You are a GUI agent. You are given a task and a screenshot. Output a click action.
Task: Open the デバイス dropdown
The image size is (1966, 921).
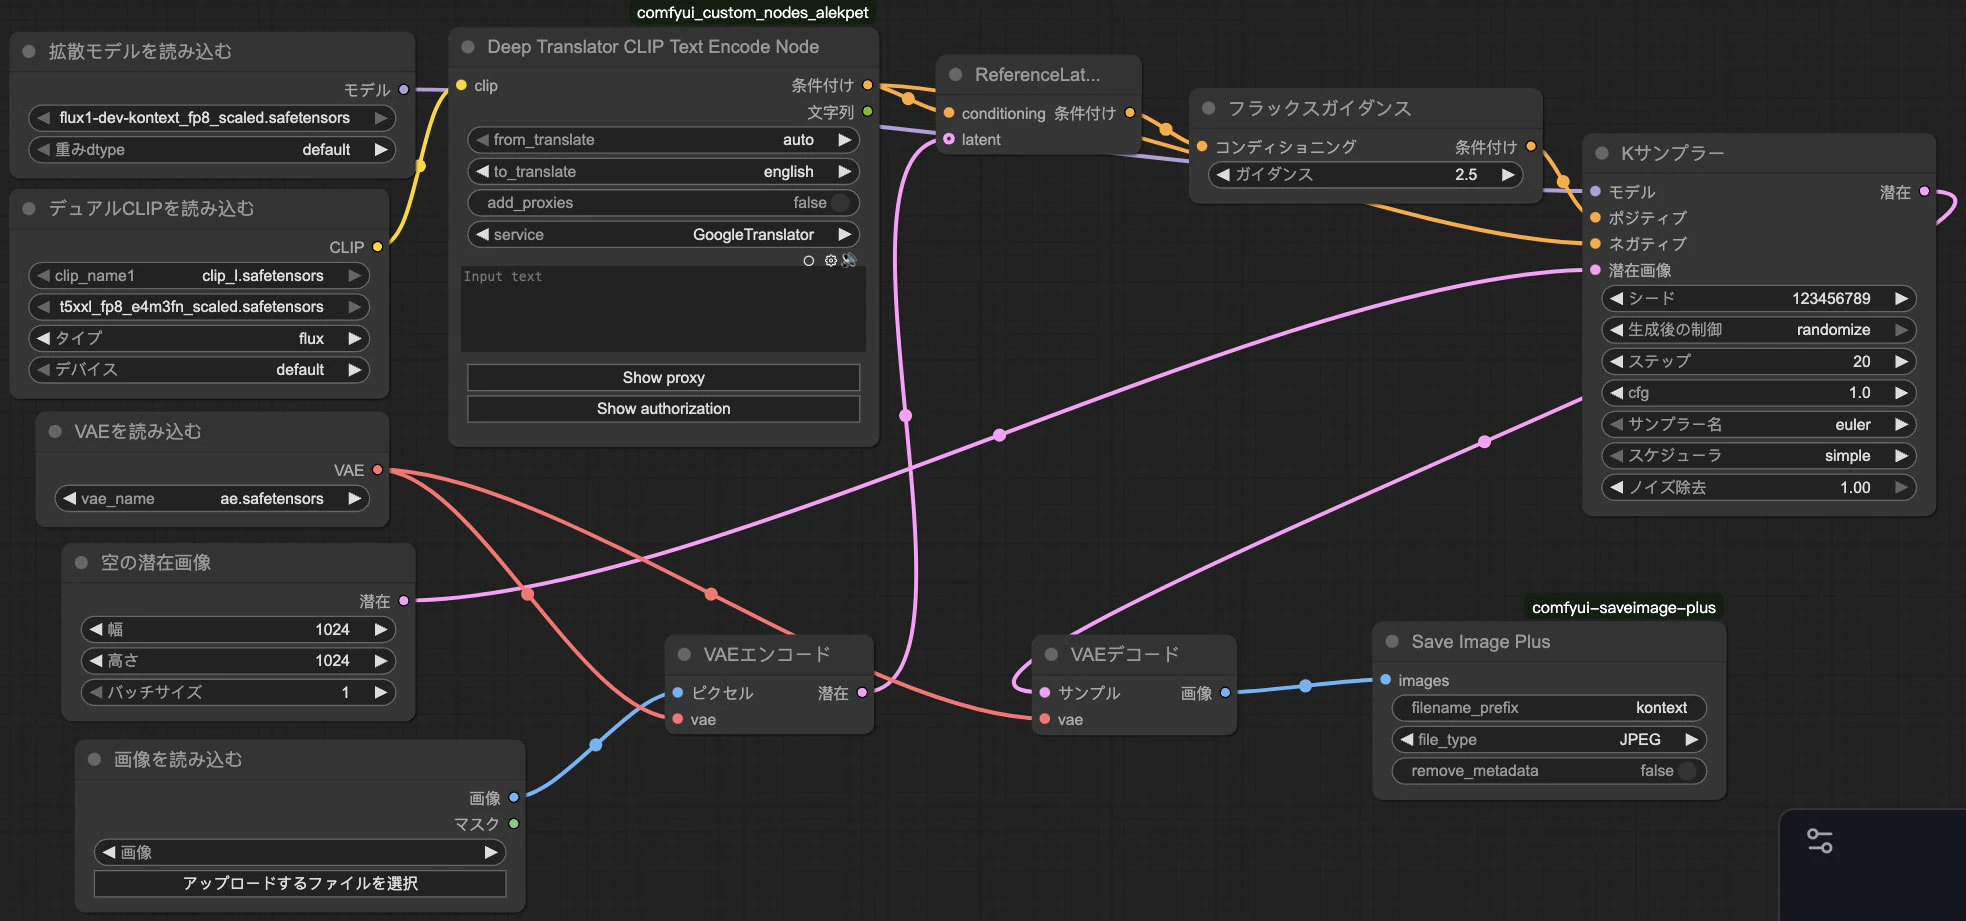pyautogui.click(x=199, y=370)
